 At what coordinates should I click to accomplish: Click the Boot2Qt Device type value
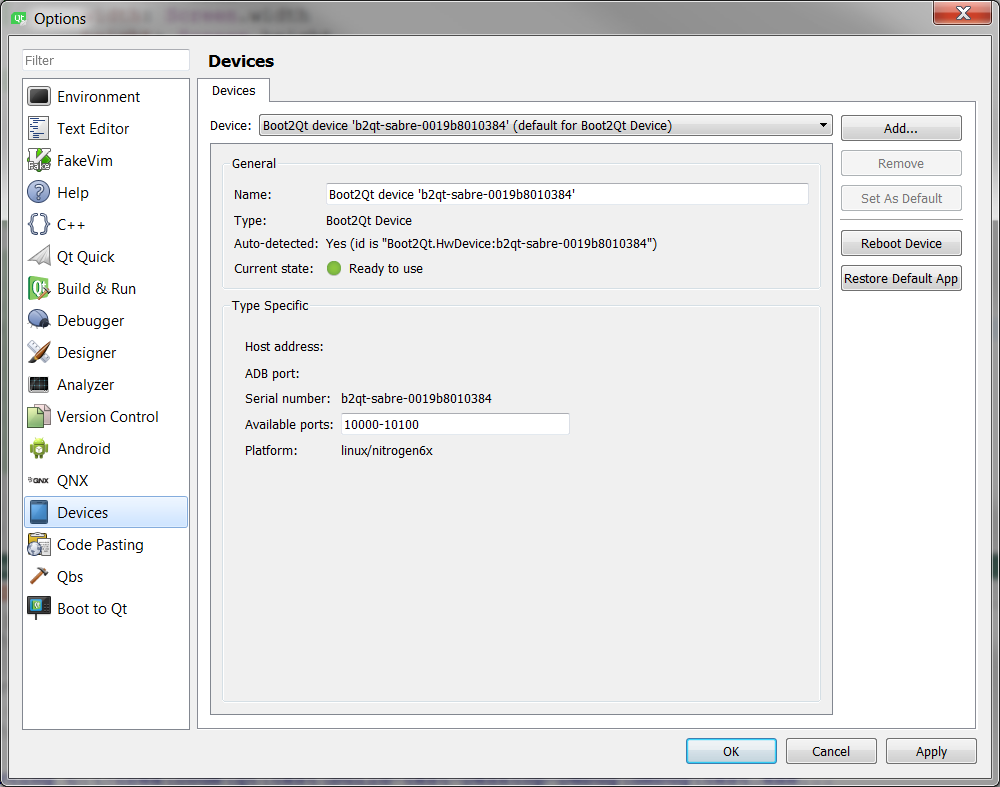click(369, 221)
